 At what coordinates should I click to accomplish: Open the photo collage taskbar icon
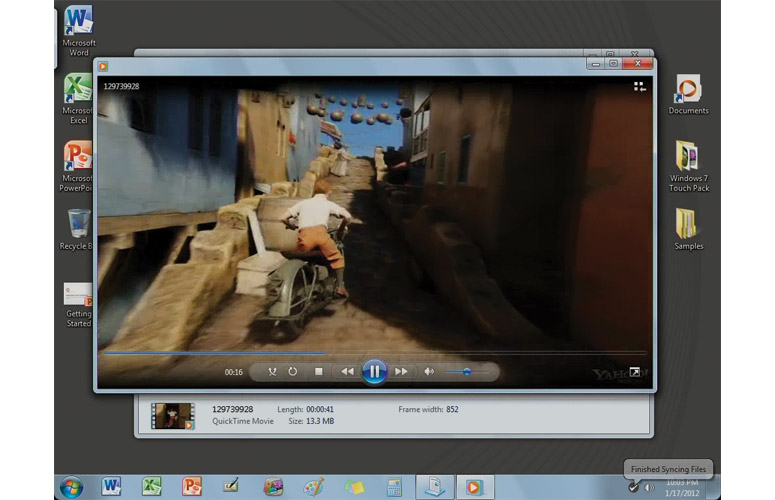coord(273,487)
